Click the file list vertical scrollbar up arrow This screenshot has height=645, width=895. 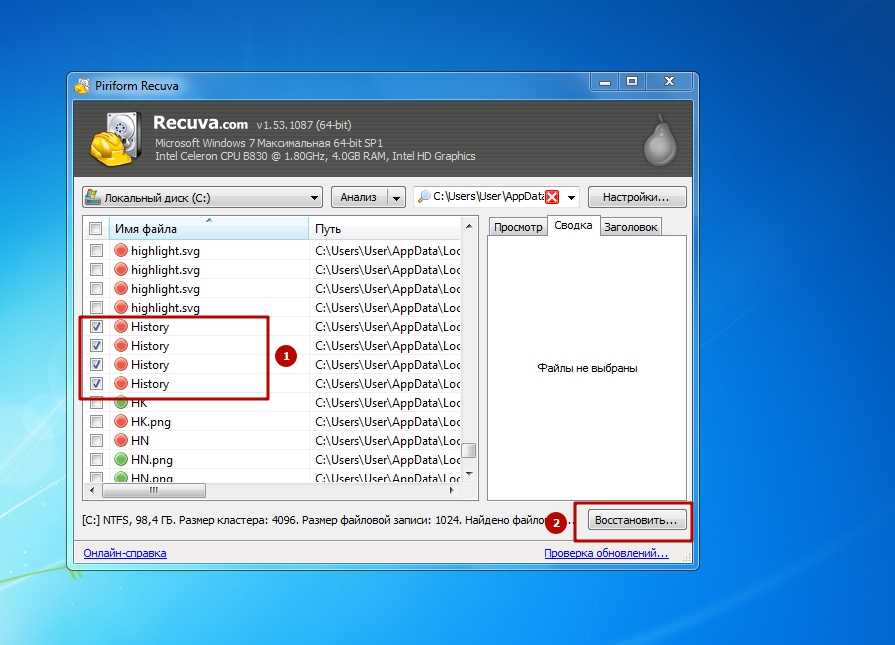pos(469,227)
